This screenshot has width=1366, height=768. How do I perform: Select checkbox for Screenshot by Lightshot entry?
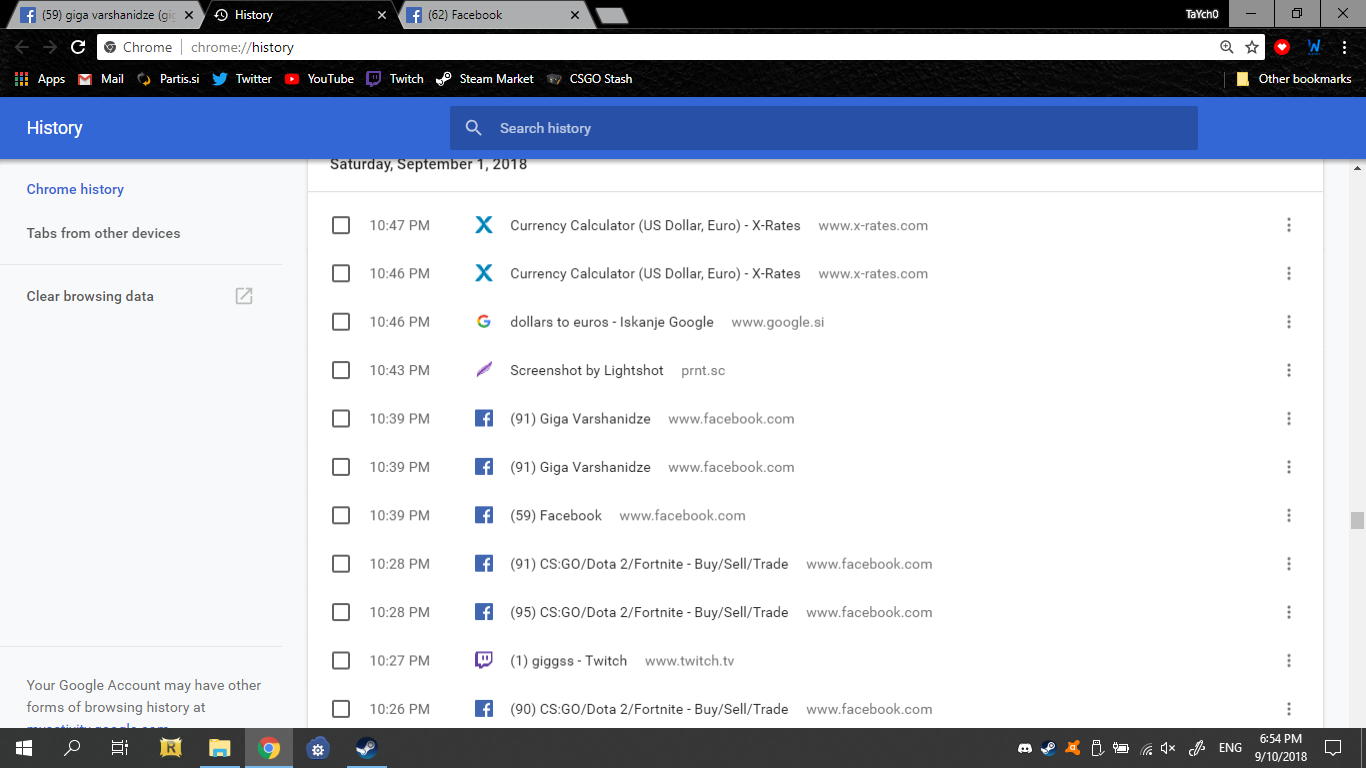click(x=341, y=370)
